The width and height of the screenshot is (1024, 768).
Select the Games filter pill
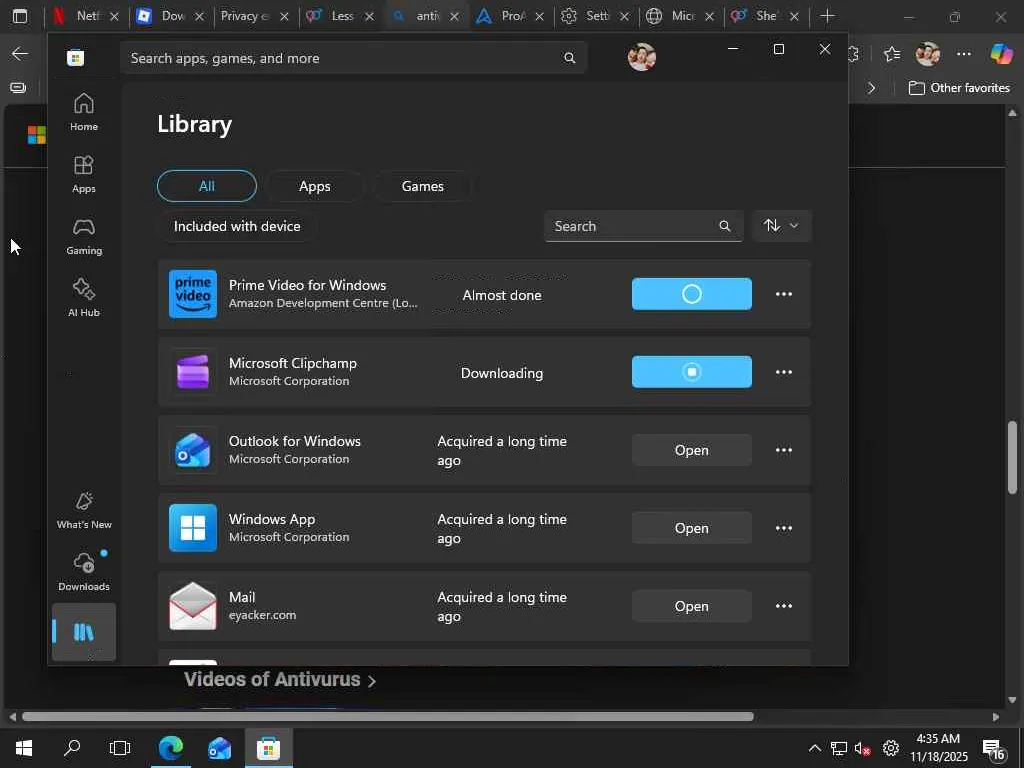[423, 186]
